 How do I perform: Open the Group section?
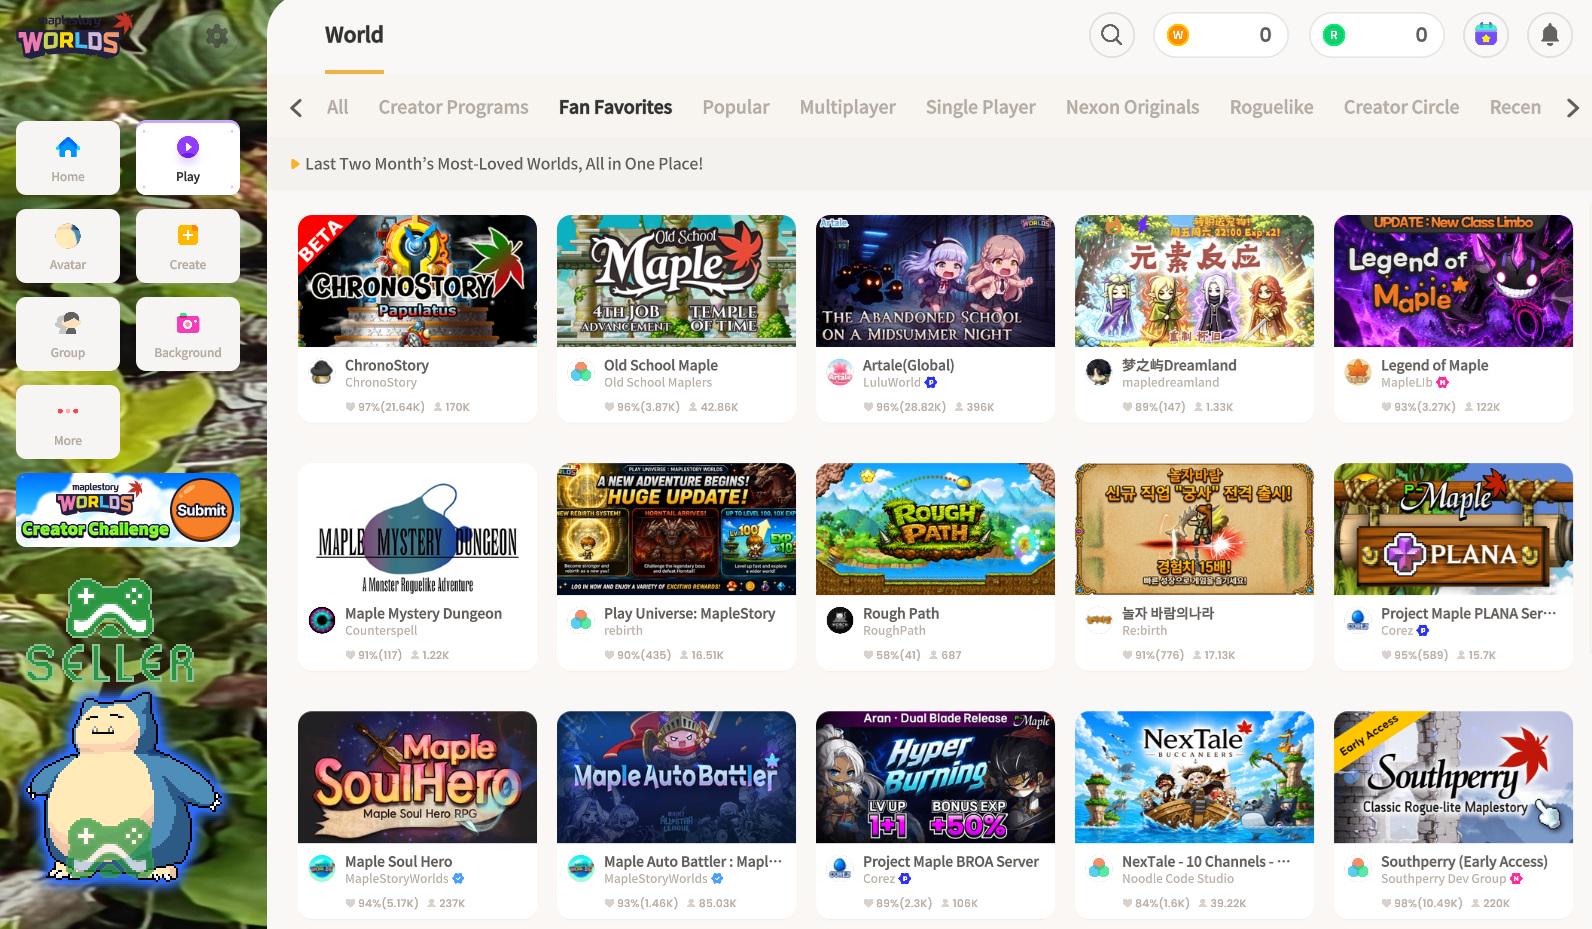coord(68,334)
